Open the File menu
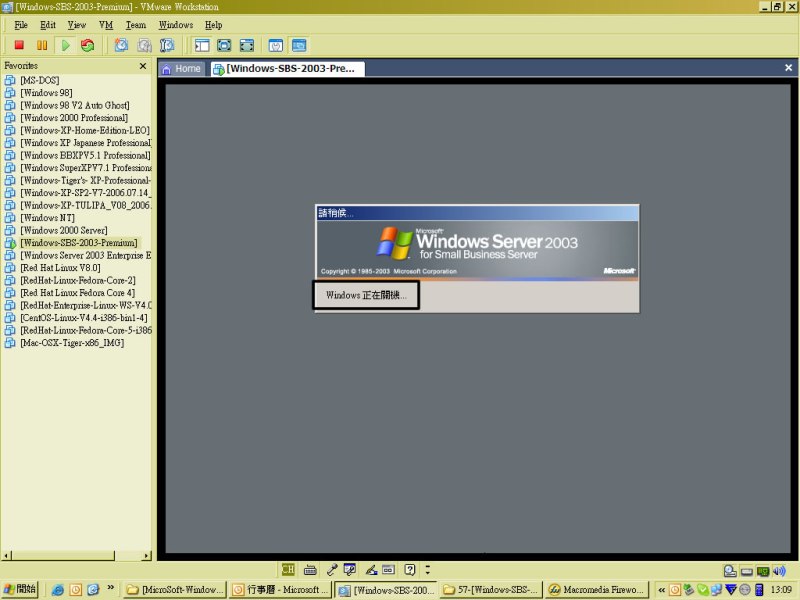This screenshot has height=600, width=800. [21, 25]
